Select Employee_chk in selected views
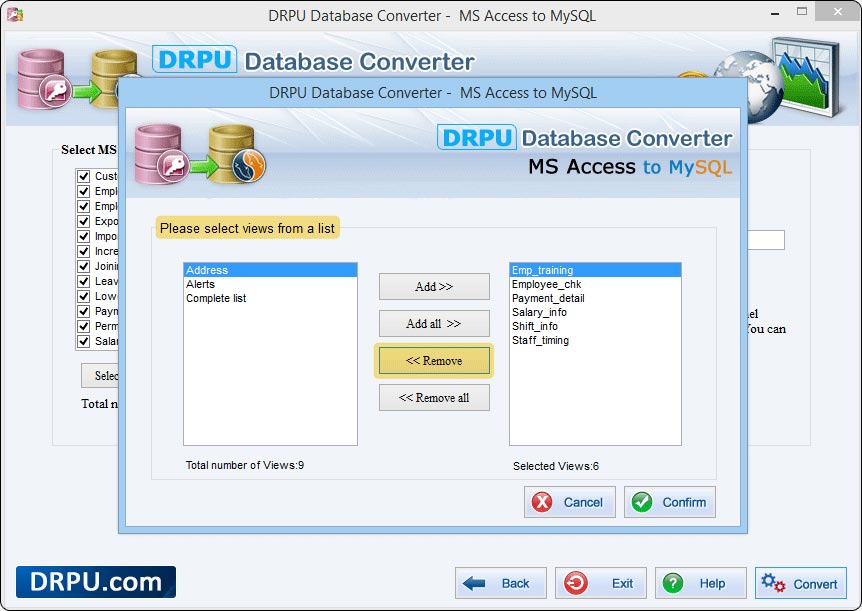Viewport: 862px width, 611px height. point(595,284)
